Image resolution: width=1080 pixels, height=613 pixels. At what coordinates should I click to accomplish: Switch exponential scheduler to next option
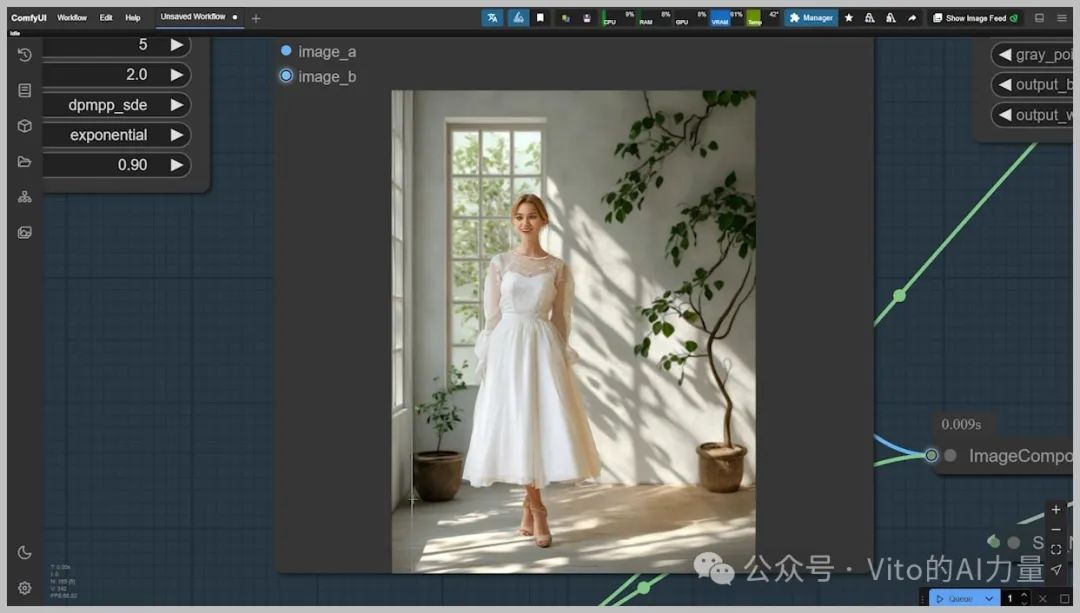[176, 135]
